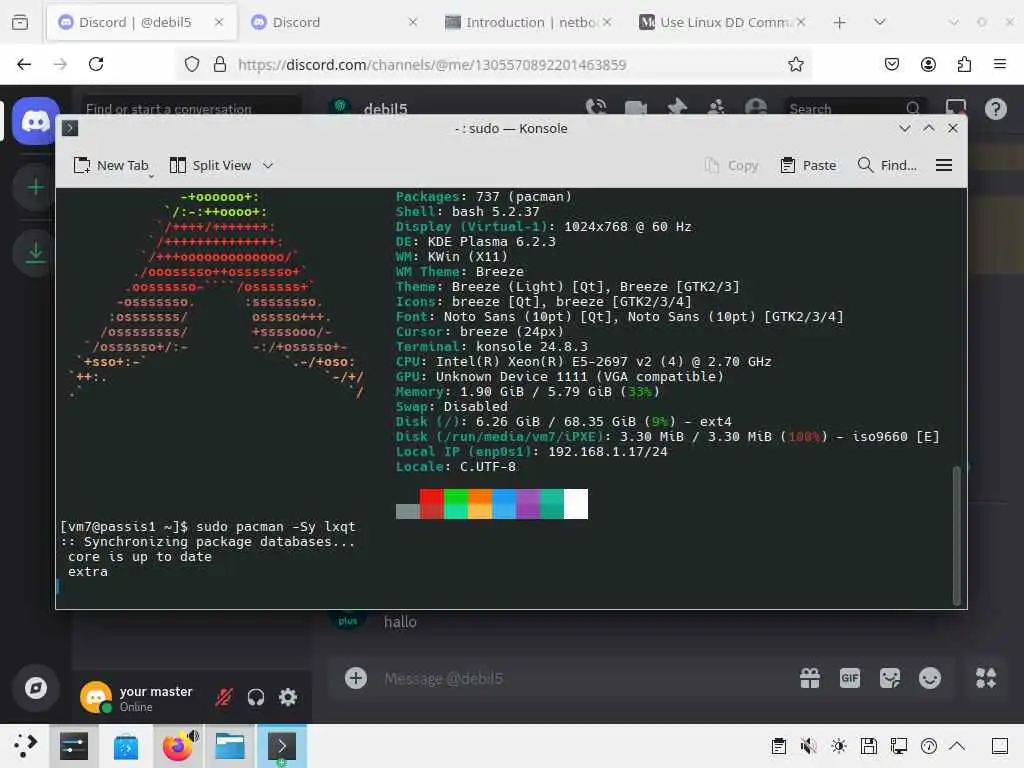This screenshot has width=1024, height=768.
Task: Open Discord user settings gear
Action: pyautogui.click(x=288, y=697)
